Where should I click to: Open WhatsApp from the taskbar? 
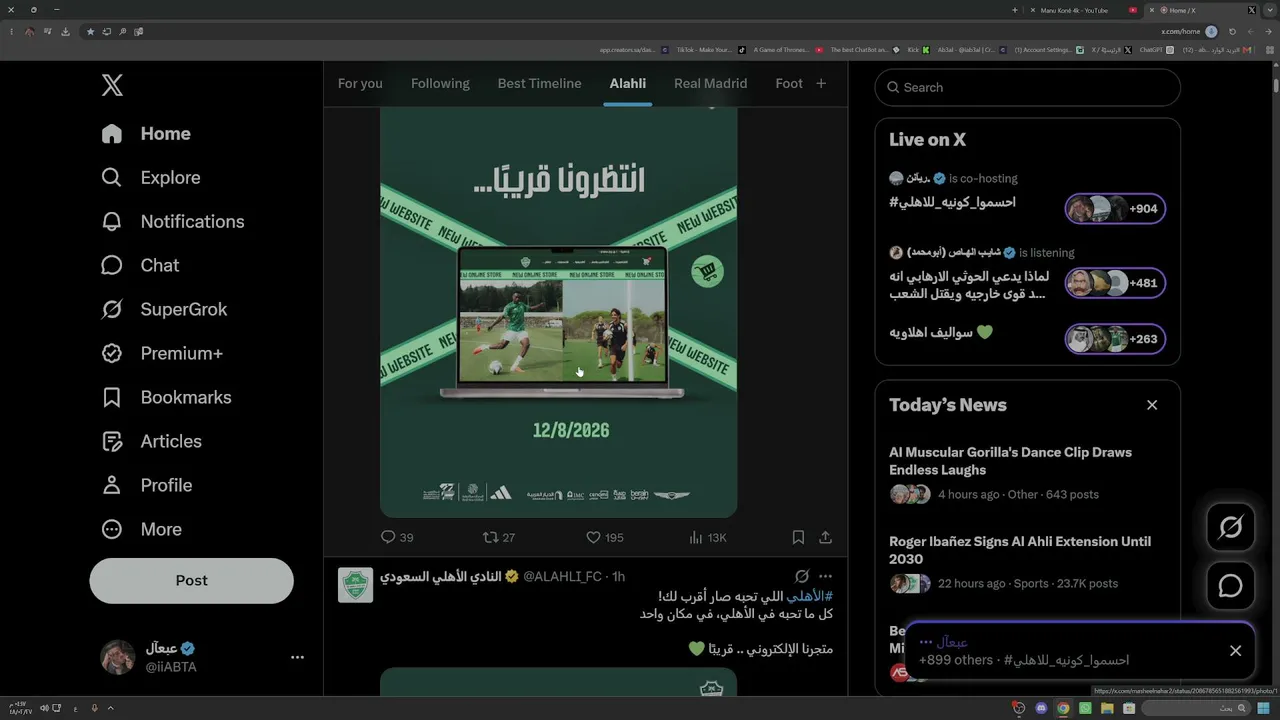[x=1085, y=709]
